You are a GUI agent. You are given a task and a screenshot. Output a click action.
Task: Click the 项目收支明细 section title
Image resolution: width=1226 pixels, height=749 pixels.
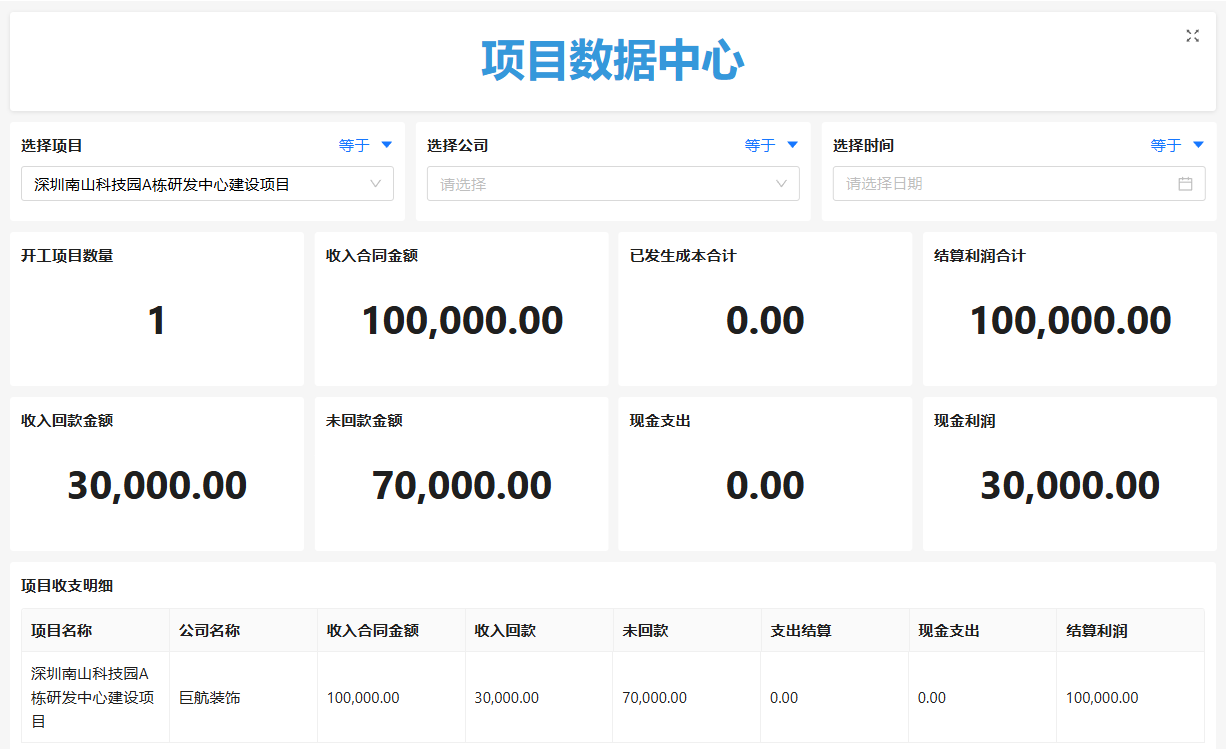pyautogui.click(x=67, y=586)
